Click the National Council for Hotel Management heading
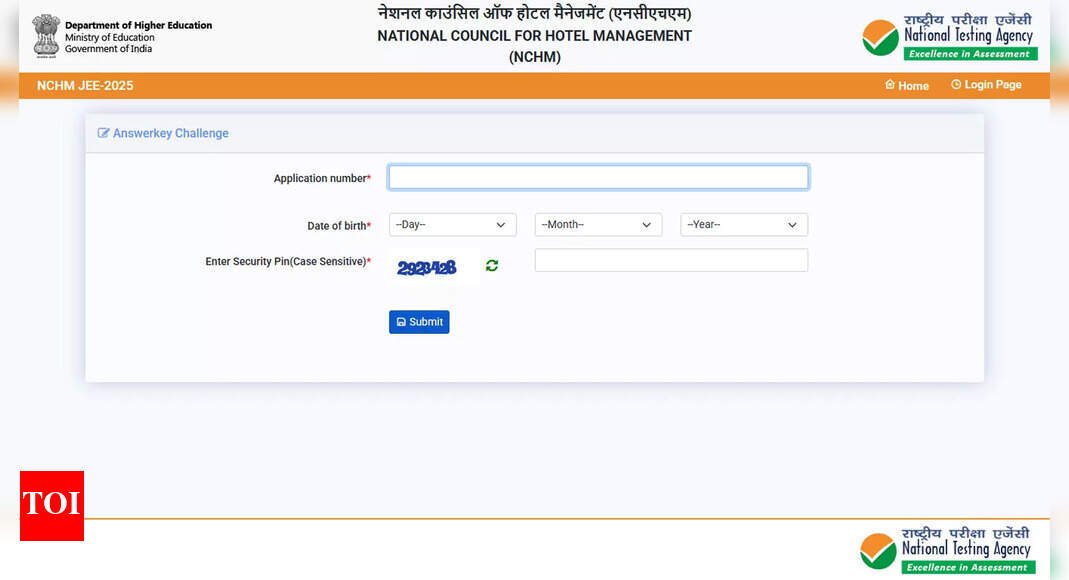This screenshot has width=1069, height=580. click(534, 36)
